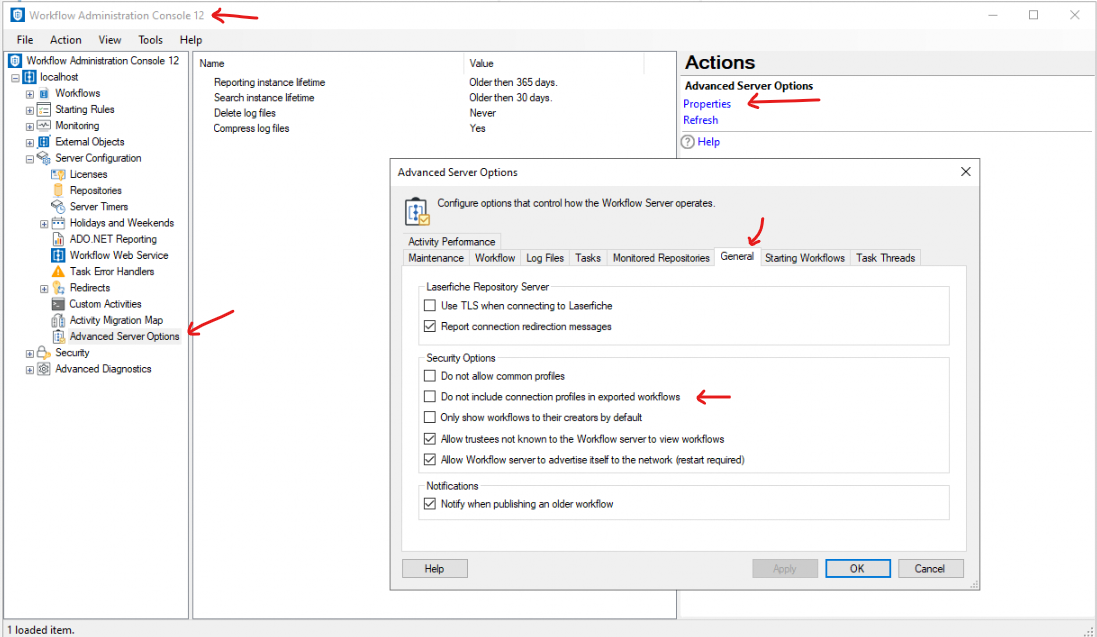Open the Monitored Repositories tab
Screen dimensions: 1097x637
pos(661,258)
